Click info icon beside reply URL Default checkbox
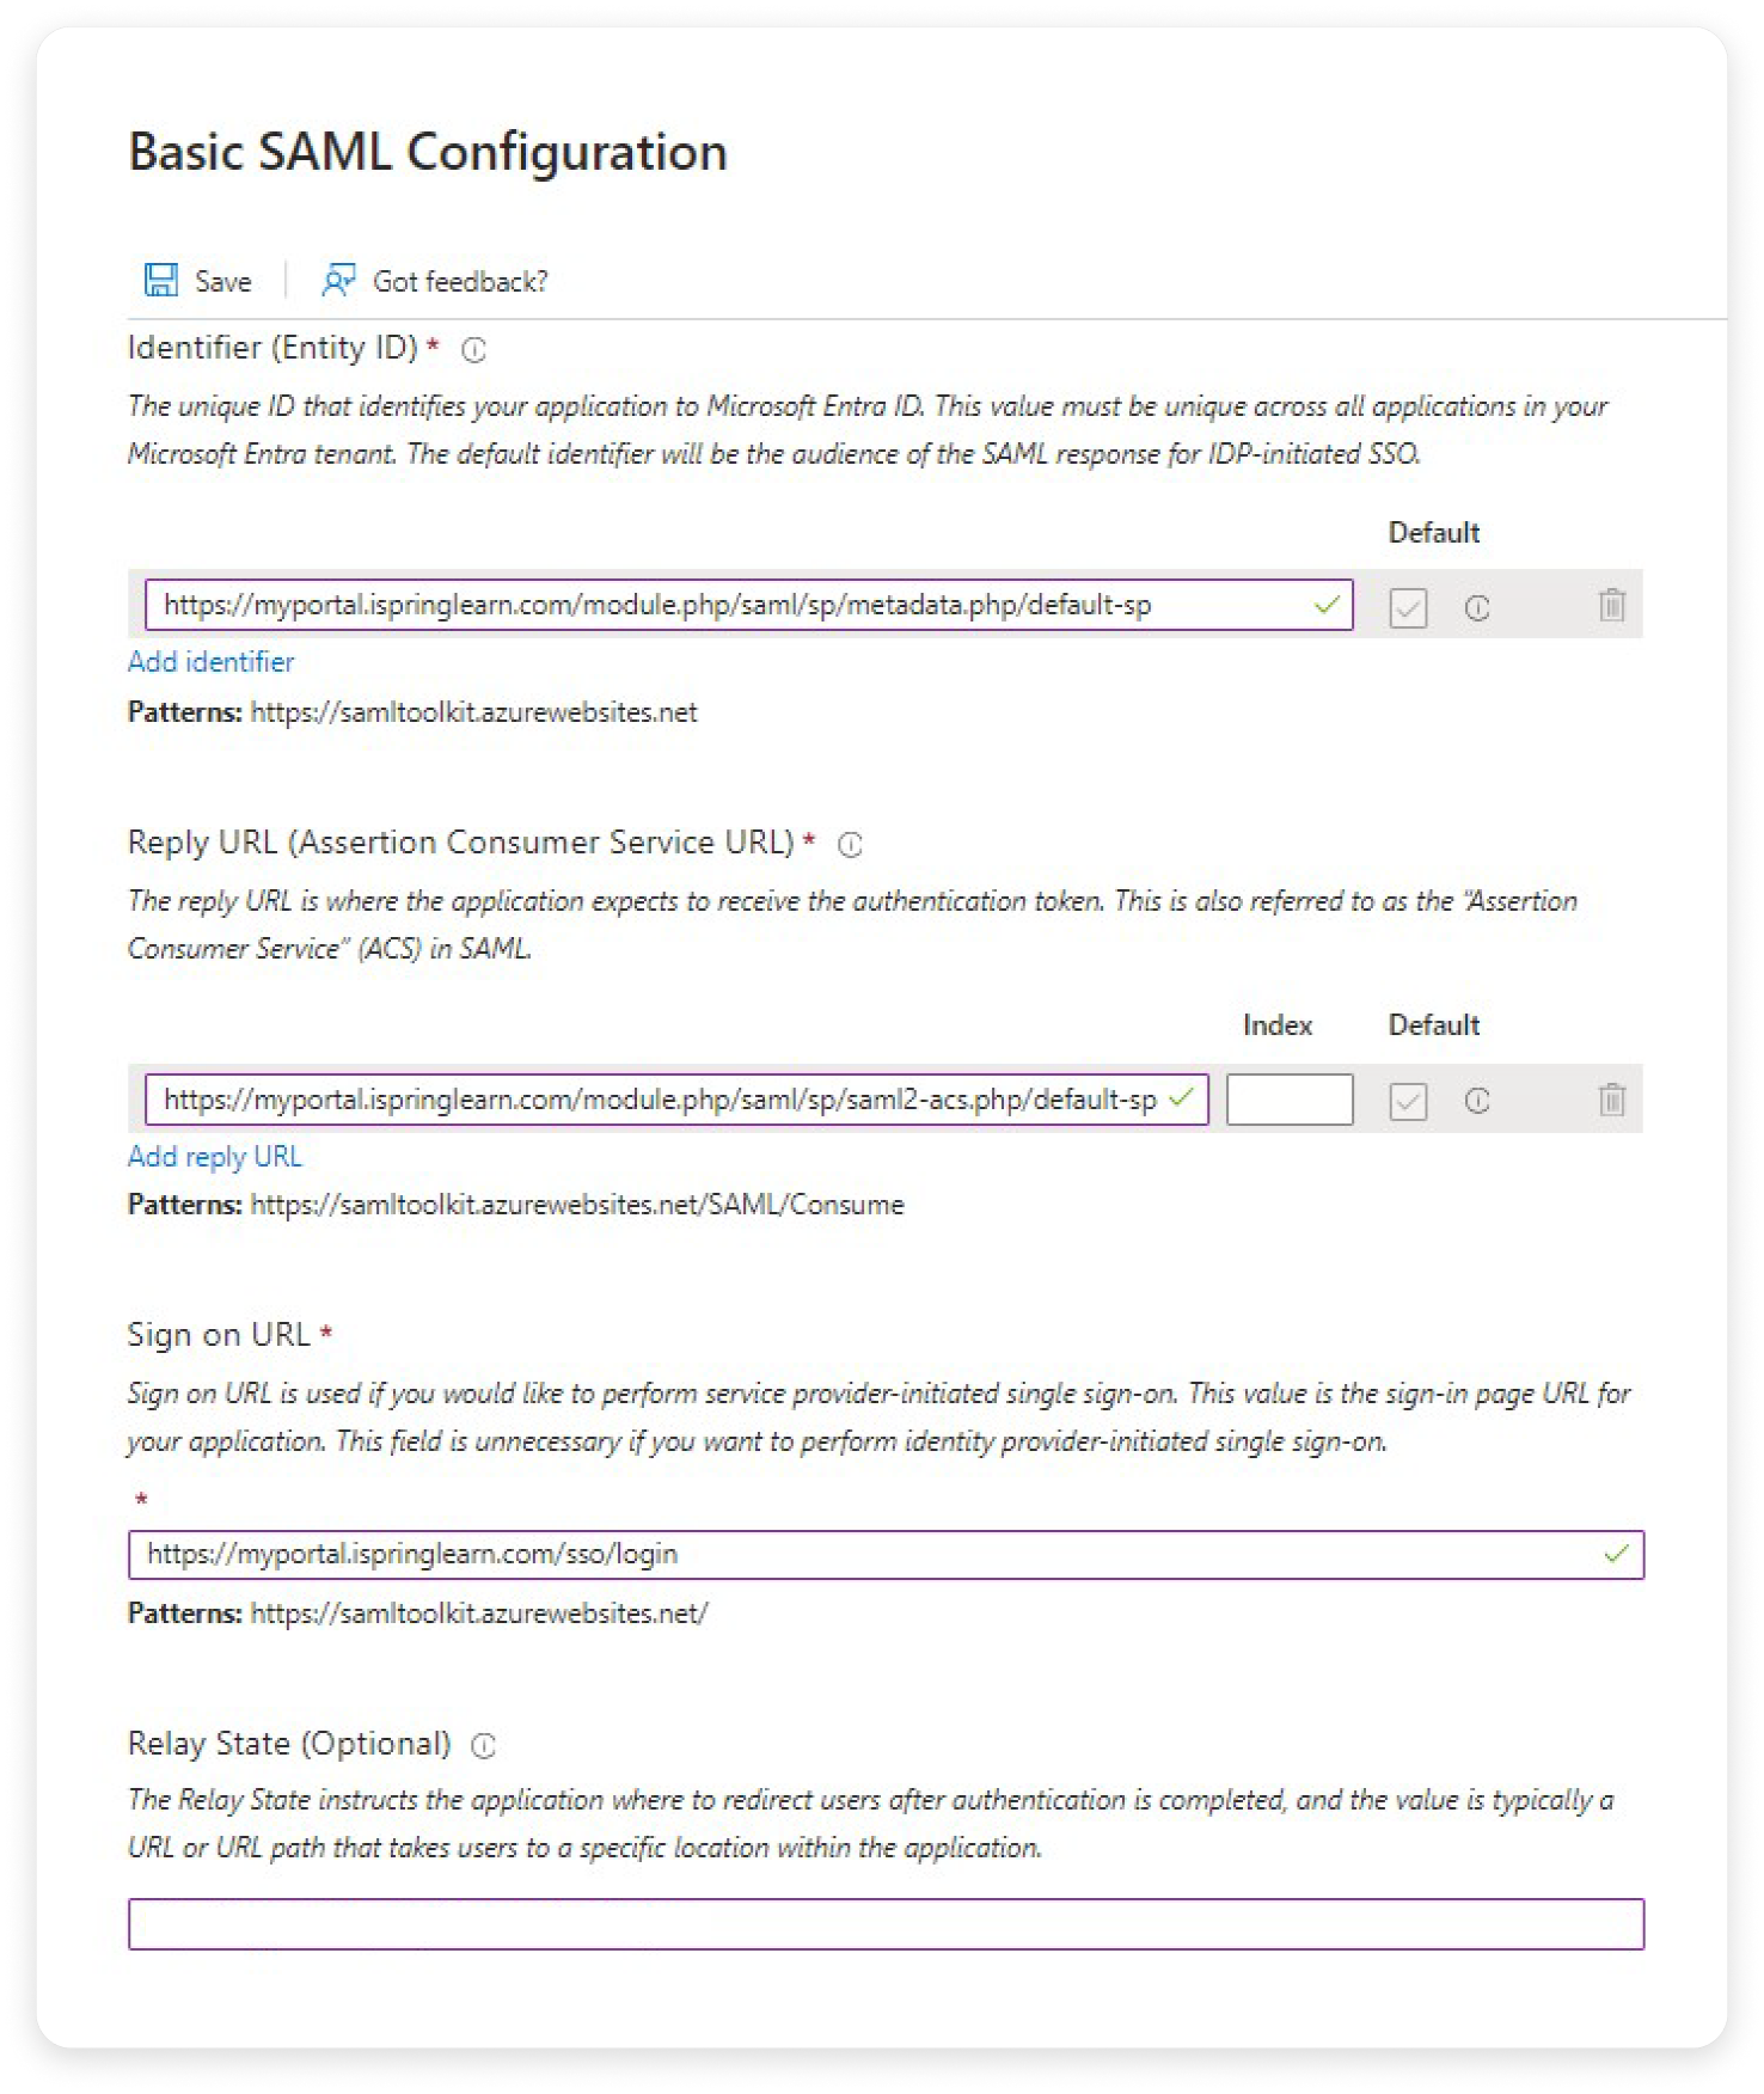 [1477, 1100]
